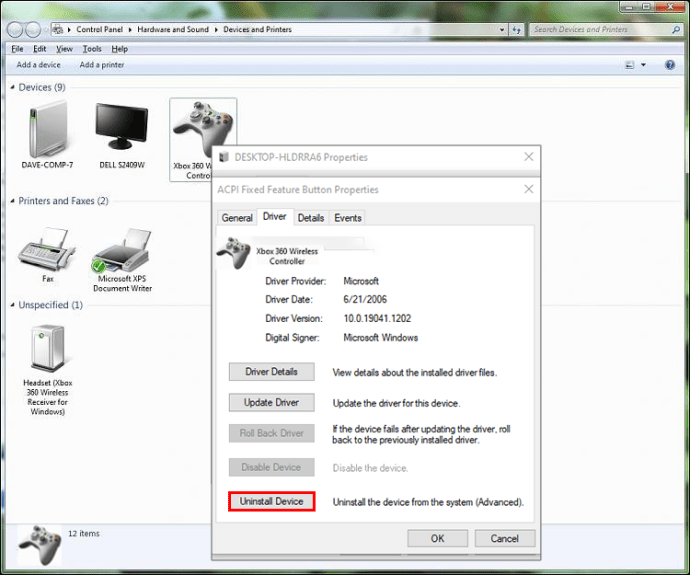Collapse the Printers and Faxes (2) group
Screen dimensions: 690x575
tap(12, 201)
